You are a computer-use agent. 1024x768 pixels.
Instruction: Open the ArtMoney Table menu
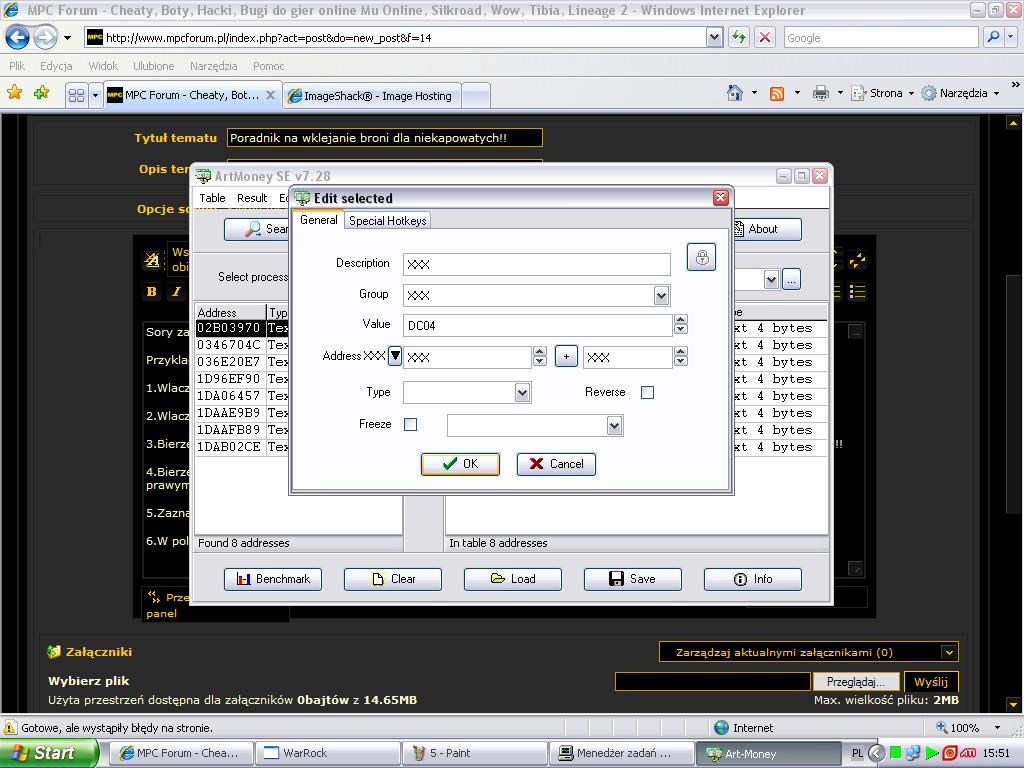[212, 198]
